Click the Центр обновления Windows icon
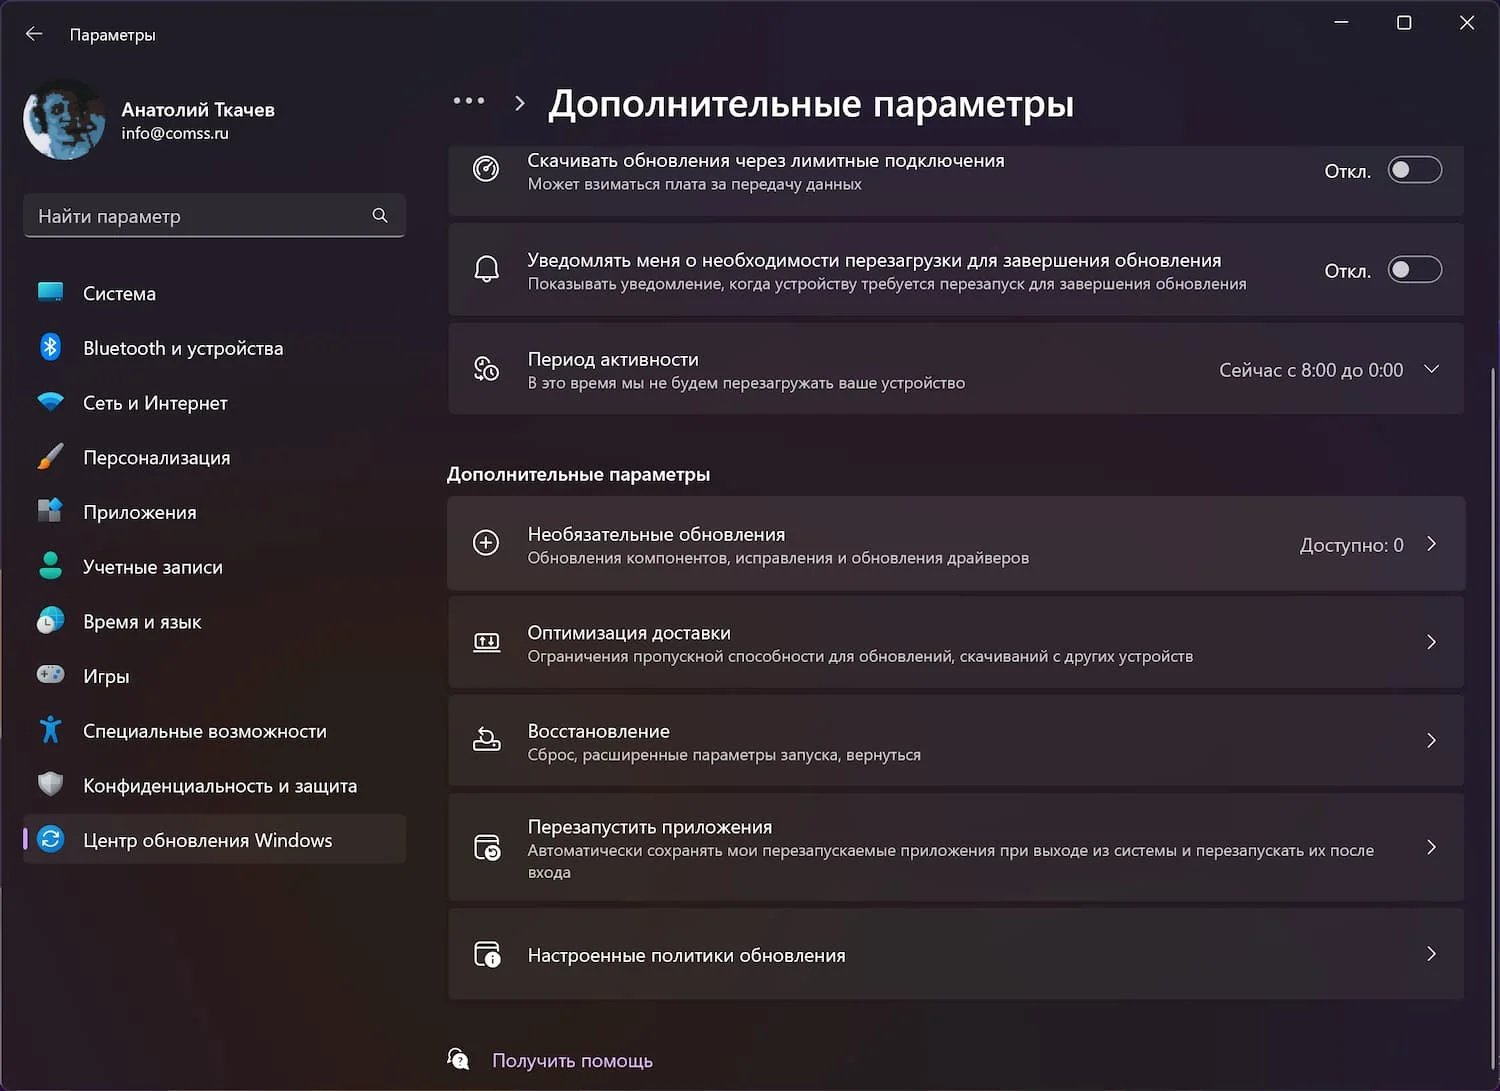 (x=51, y=840)
